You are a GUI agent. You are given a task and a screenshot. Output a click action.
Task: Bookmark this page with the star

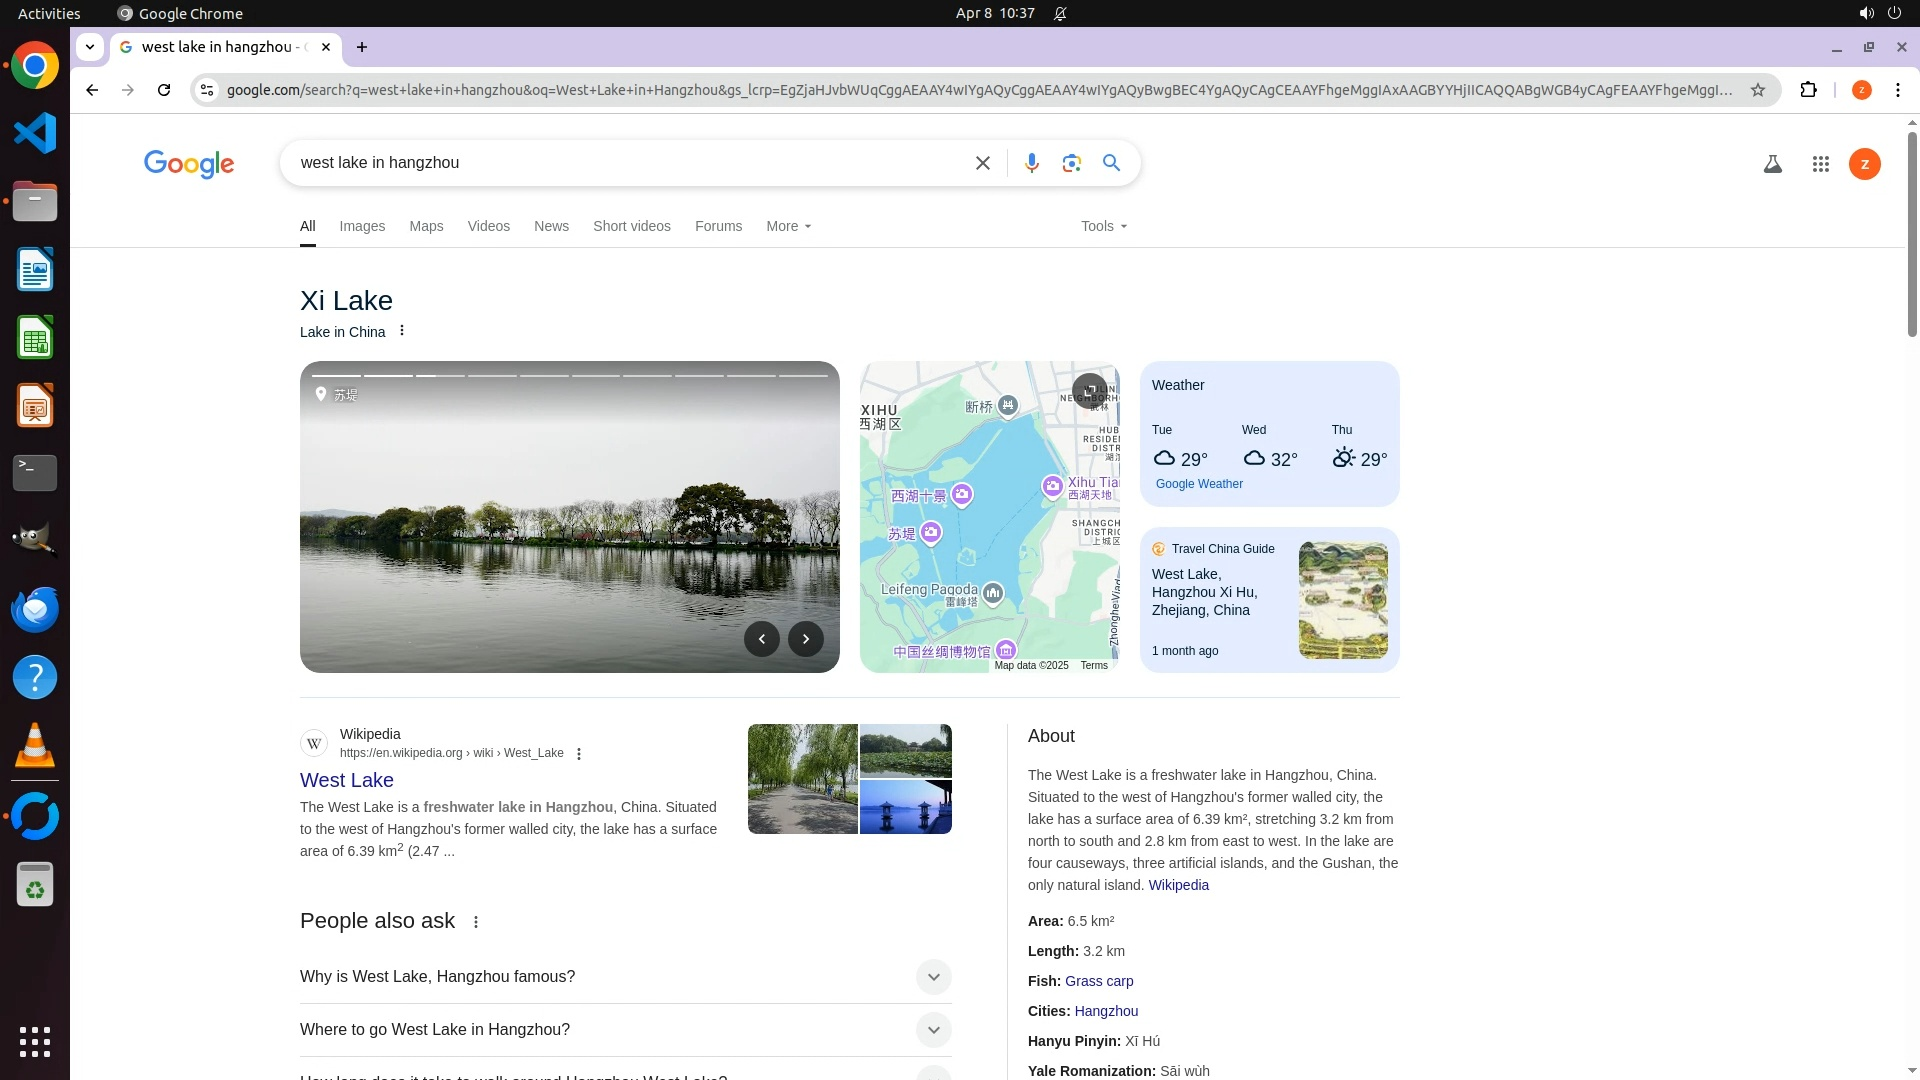click(x=1757, y=90)
